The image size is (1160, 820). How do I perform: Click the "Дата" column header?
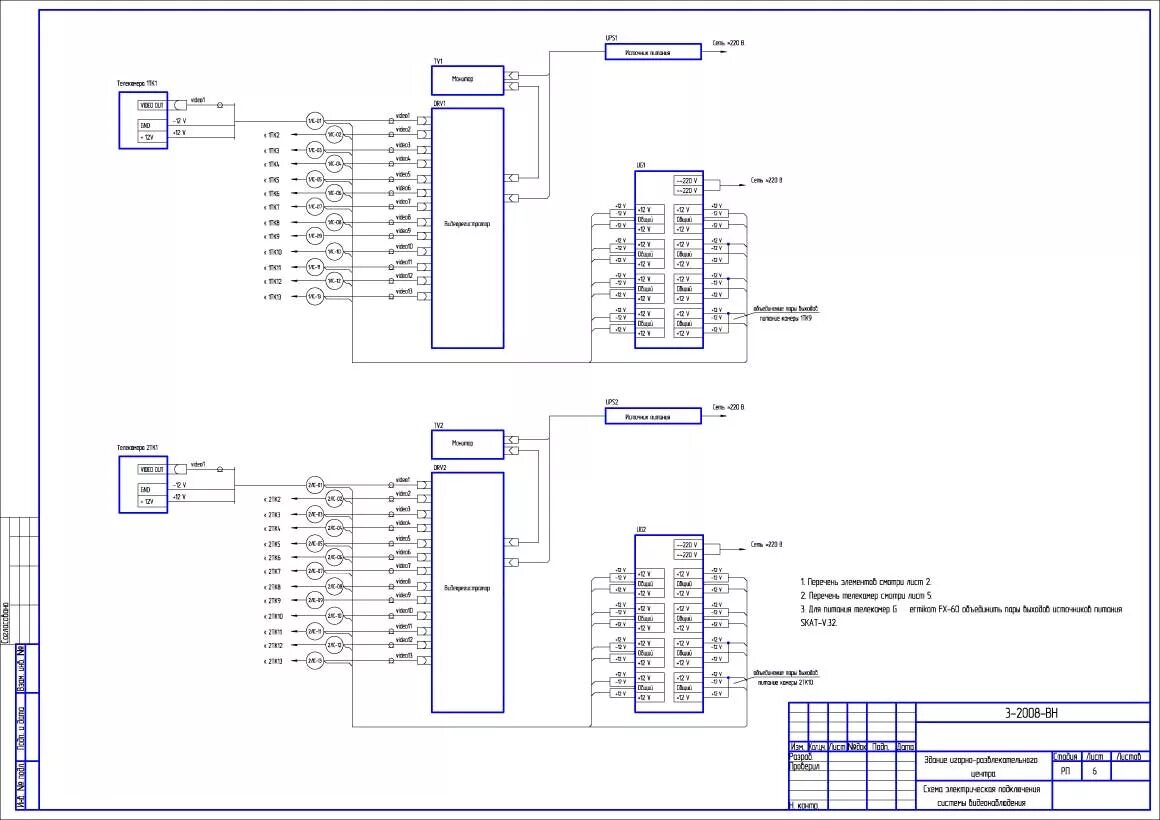point(906,747)
